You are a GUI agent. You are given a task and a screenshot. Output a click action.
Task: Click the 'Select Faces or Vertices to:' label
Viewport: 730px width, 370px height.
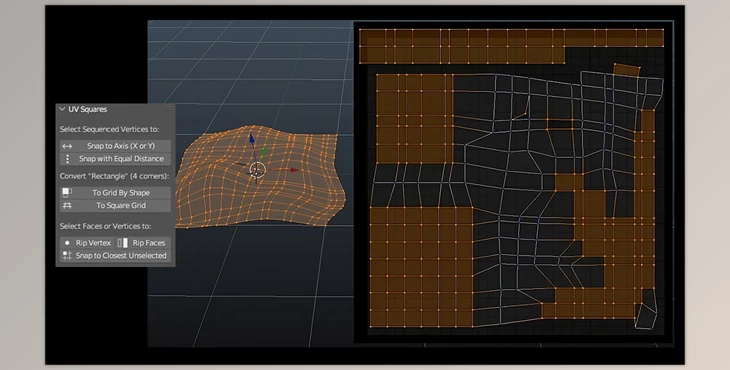pos(105,226)
